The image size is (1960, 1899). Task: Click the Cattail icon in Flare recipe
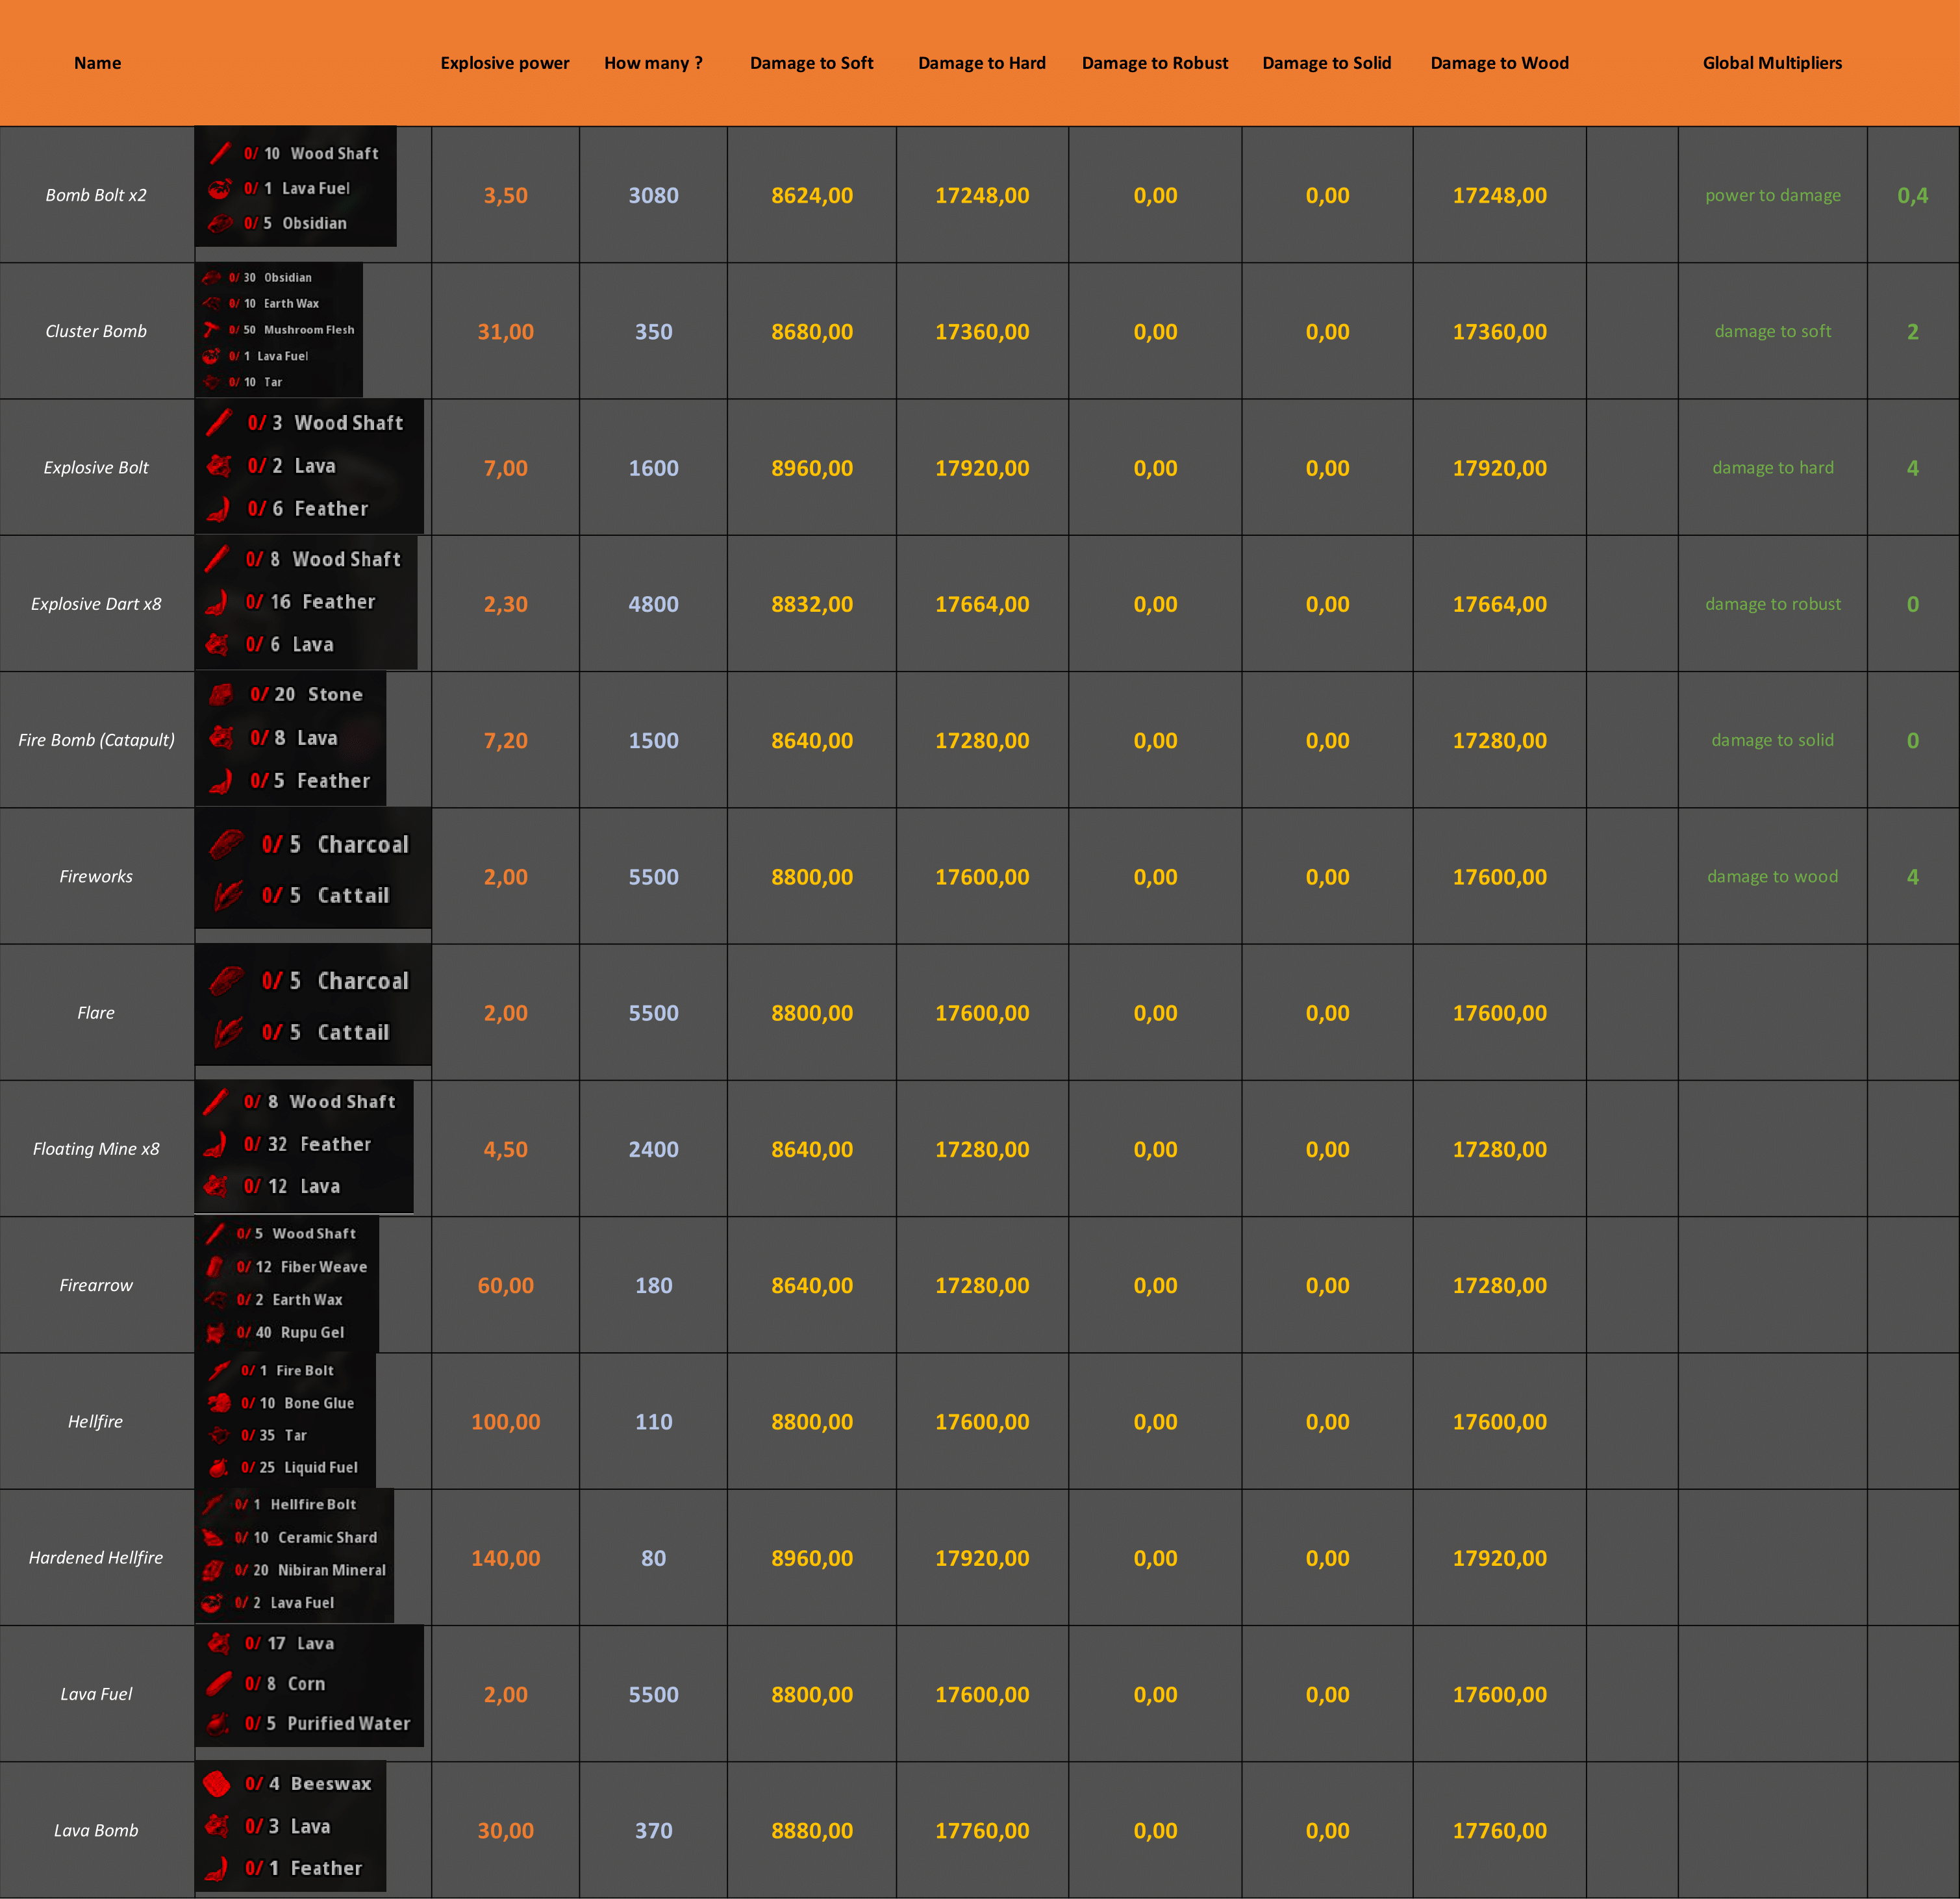pos(228,1032)
